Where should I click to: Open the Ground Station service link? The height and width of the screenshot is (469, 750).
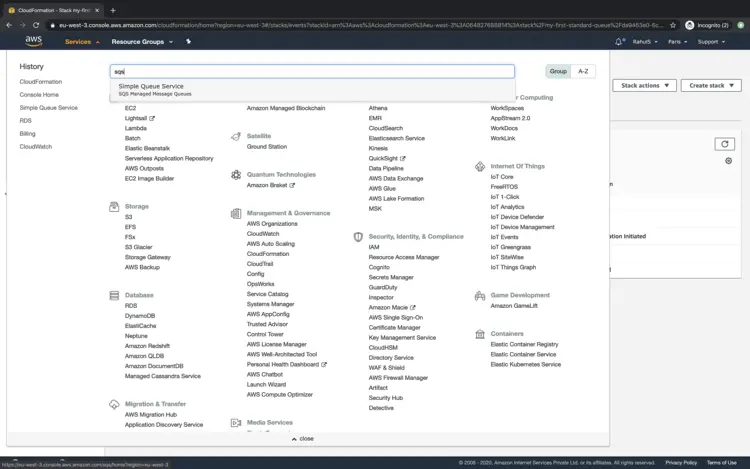click(x=267, y=147)
